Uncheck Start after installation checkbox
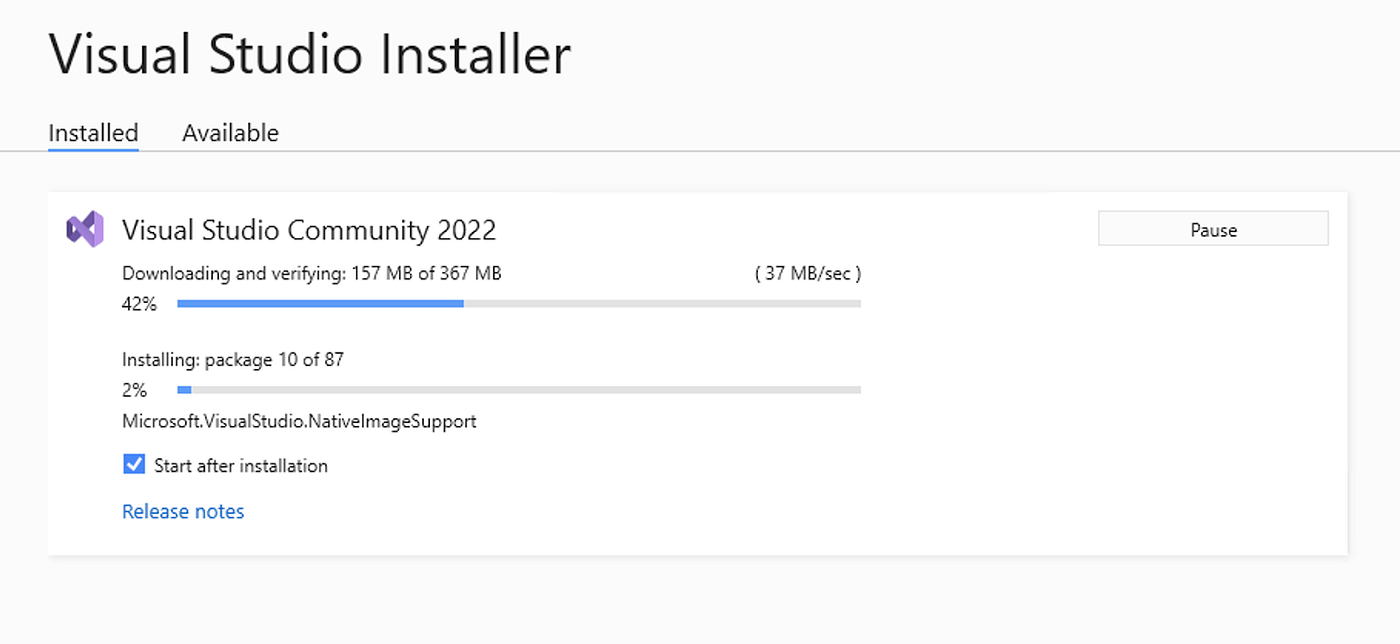Image resolution: width=1400 pixels, height=644 pixels. pos(134,465)
